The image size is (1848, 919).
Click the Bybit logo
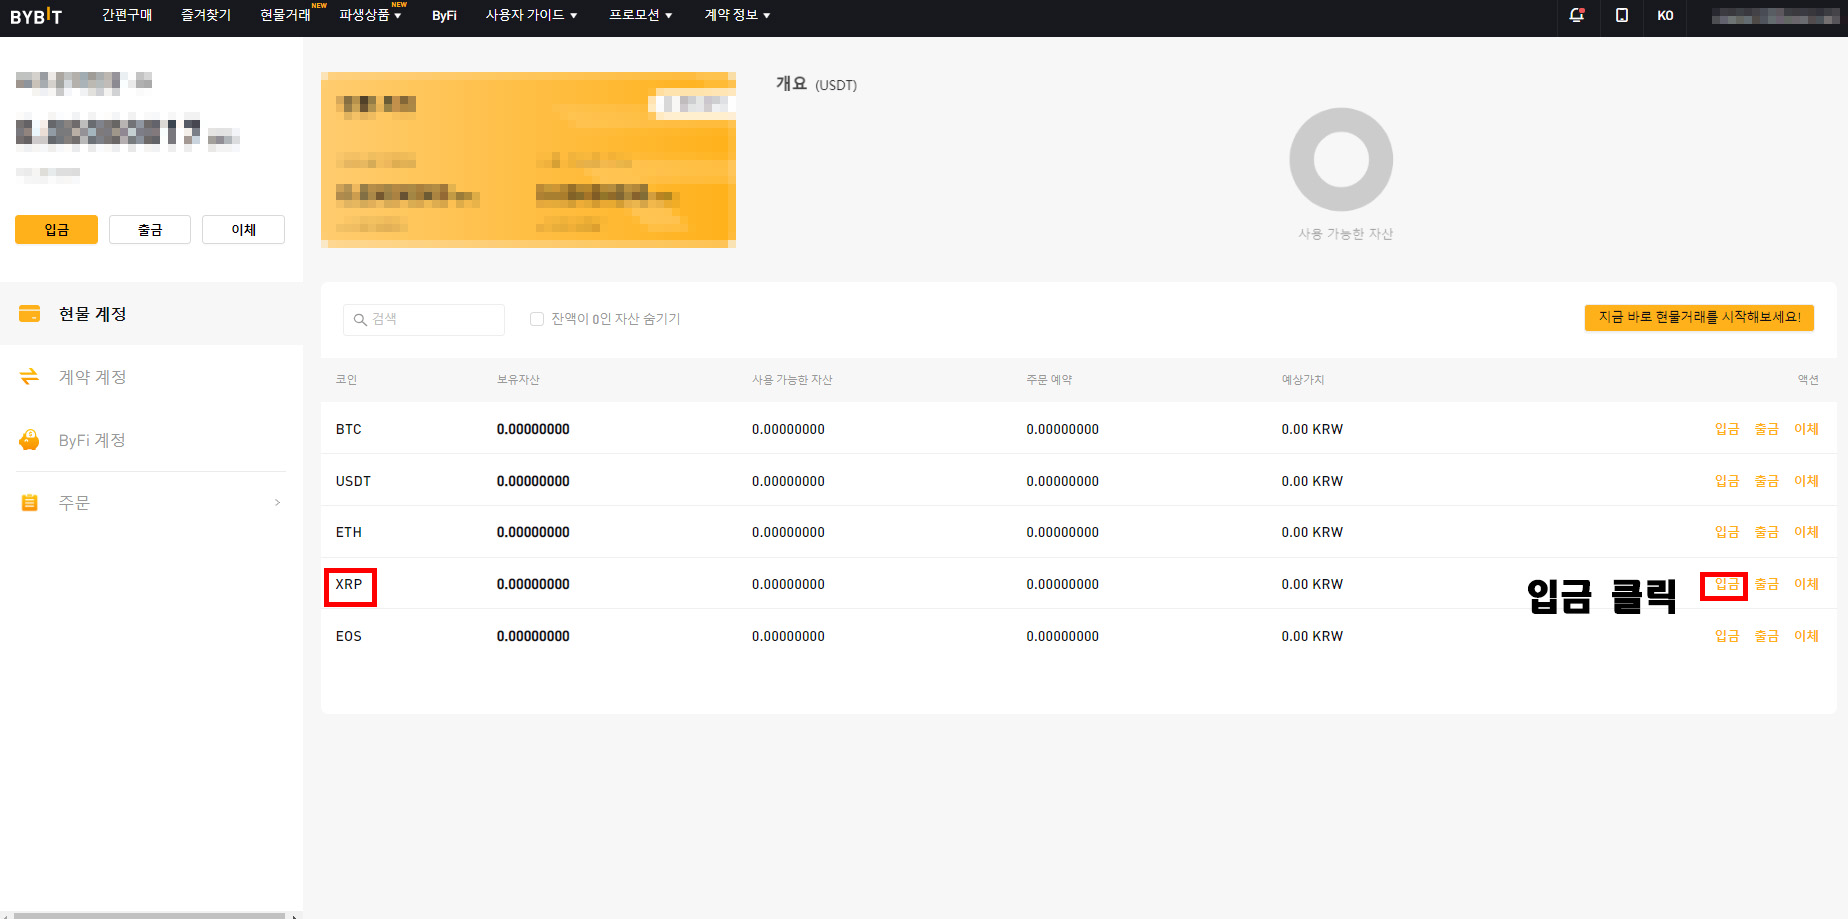pyautogui.click(x=36, y=16)
